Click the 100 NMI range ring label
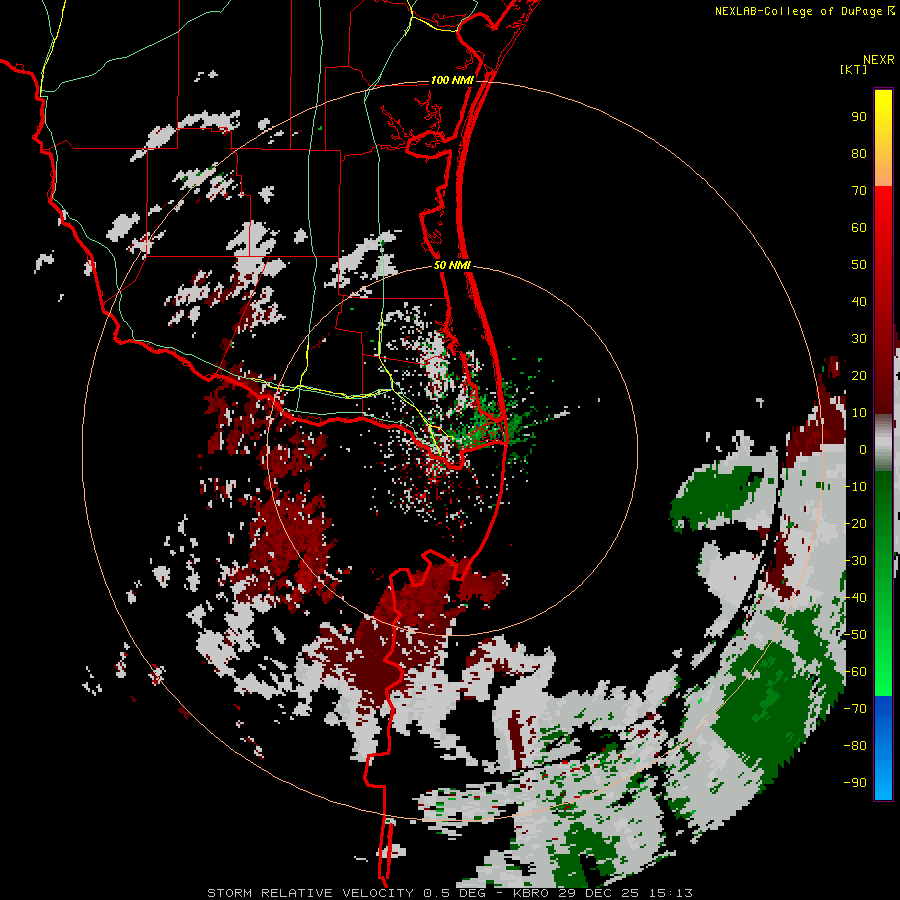The height and width of the screenshot is (900, 900). click(x=452, y=80)
